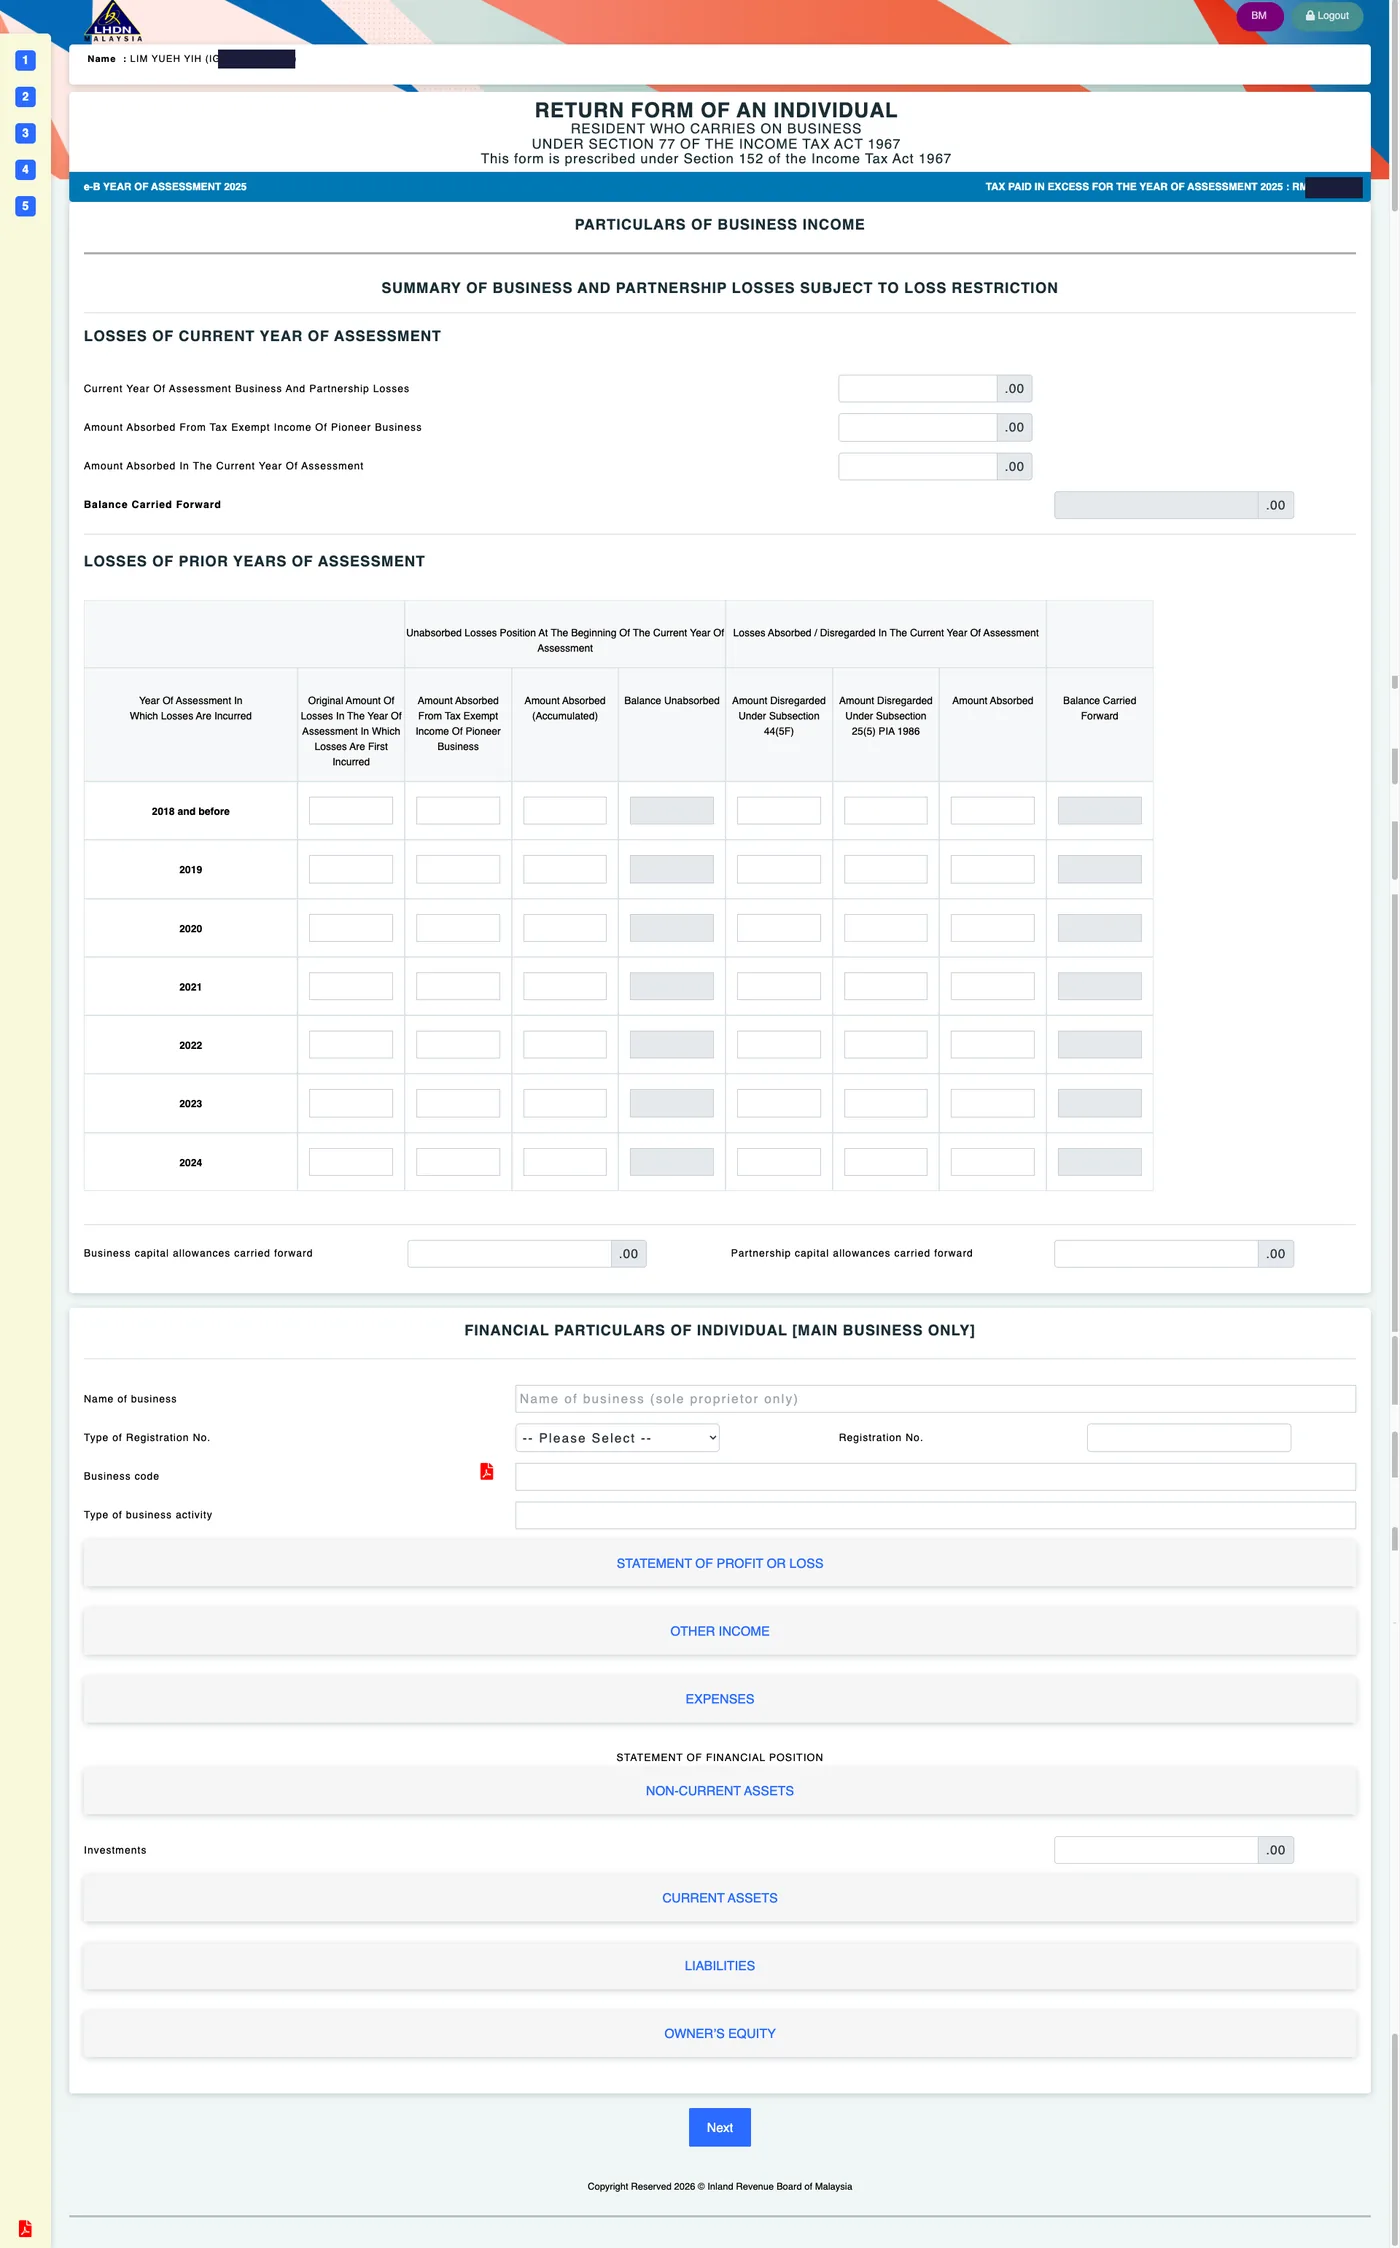Click the '2024' year row label
The height and width of the screenshot is (2248, 1400).
(190, 1163)
